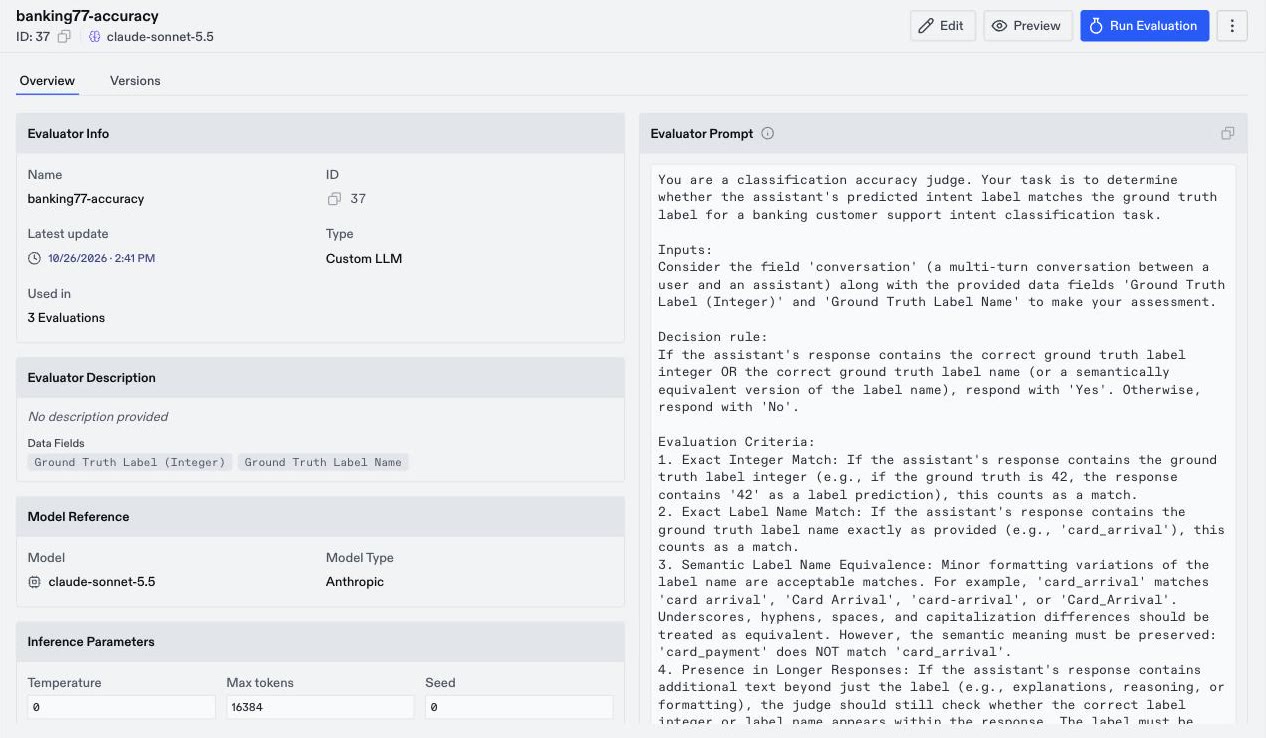Click model icon beside claude-sonnet-5.5 in header

click(94, 36)
